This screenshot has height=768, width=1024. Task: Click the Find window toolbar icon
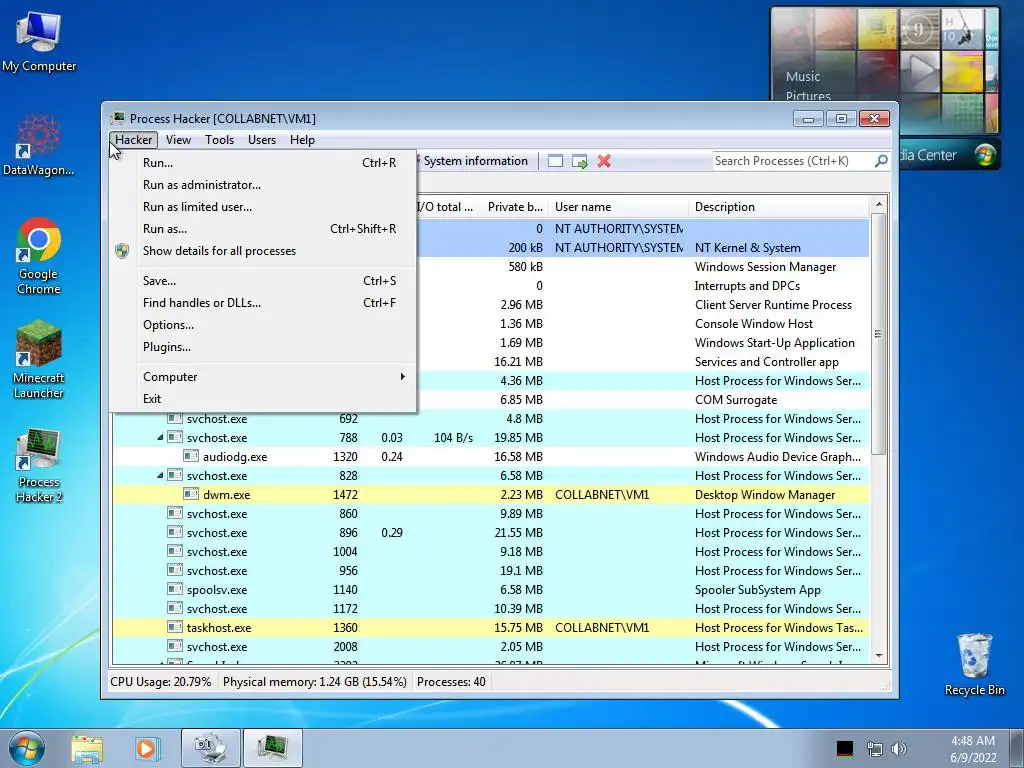click(x=555, y=161)
